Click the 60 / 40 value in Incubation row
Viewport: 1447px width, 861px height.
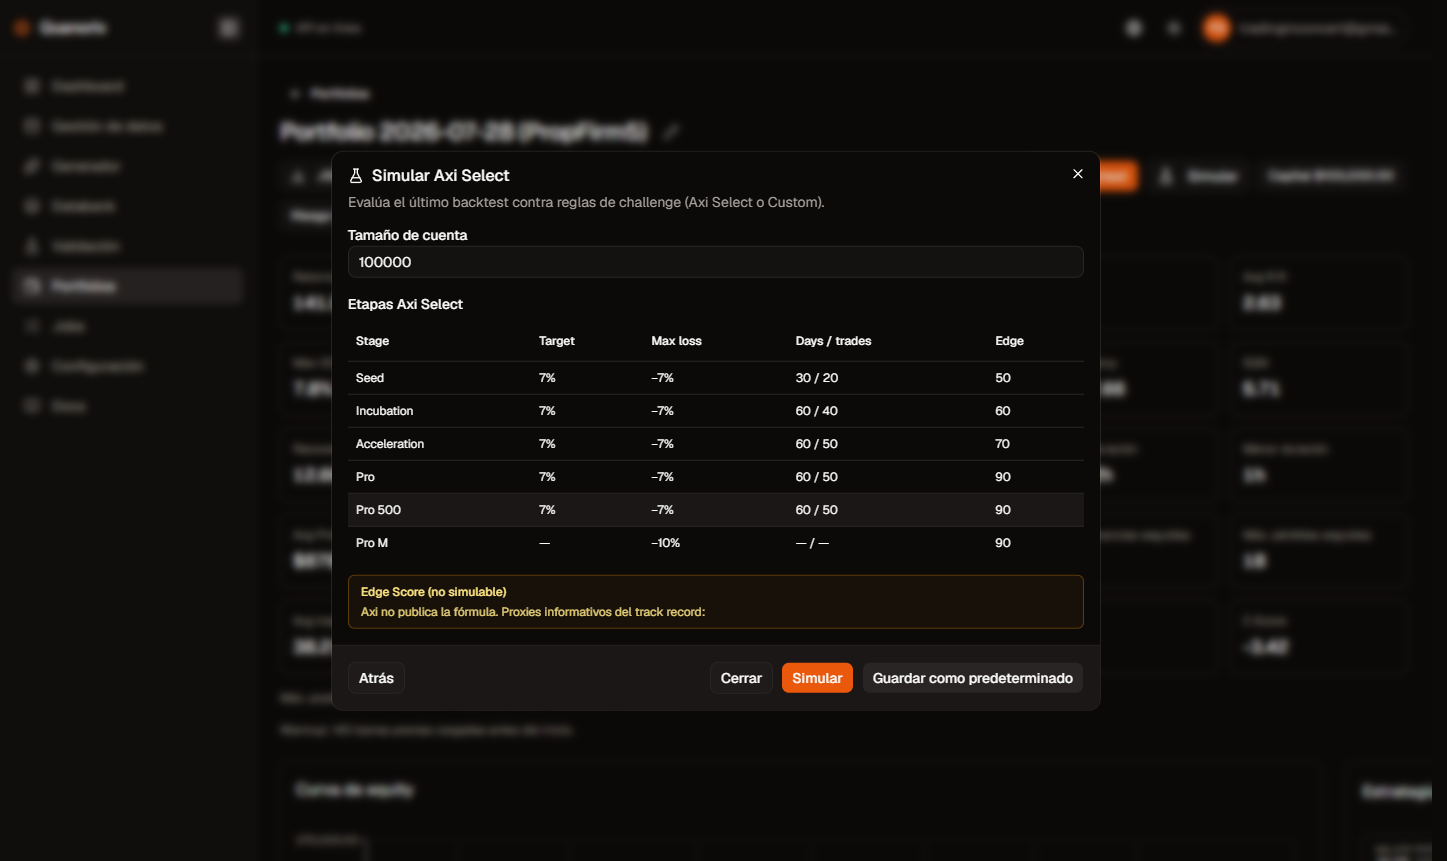(817, 411)
